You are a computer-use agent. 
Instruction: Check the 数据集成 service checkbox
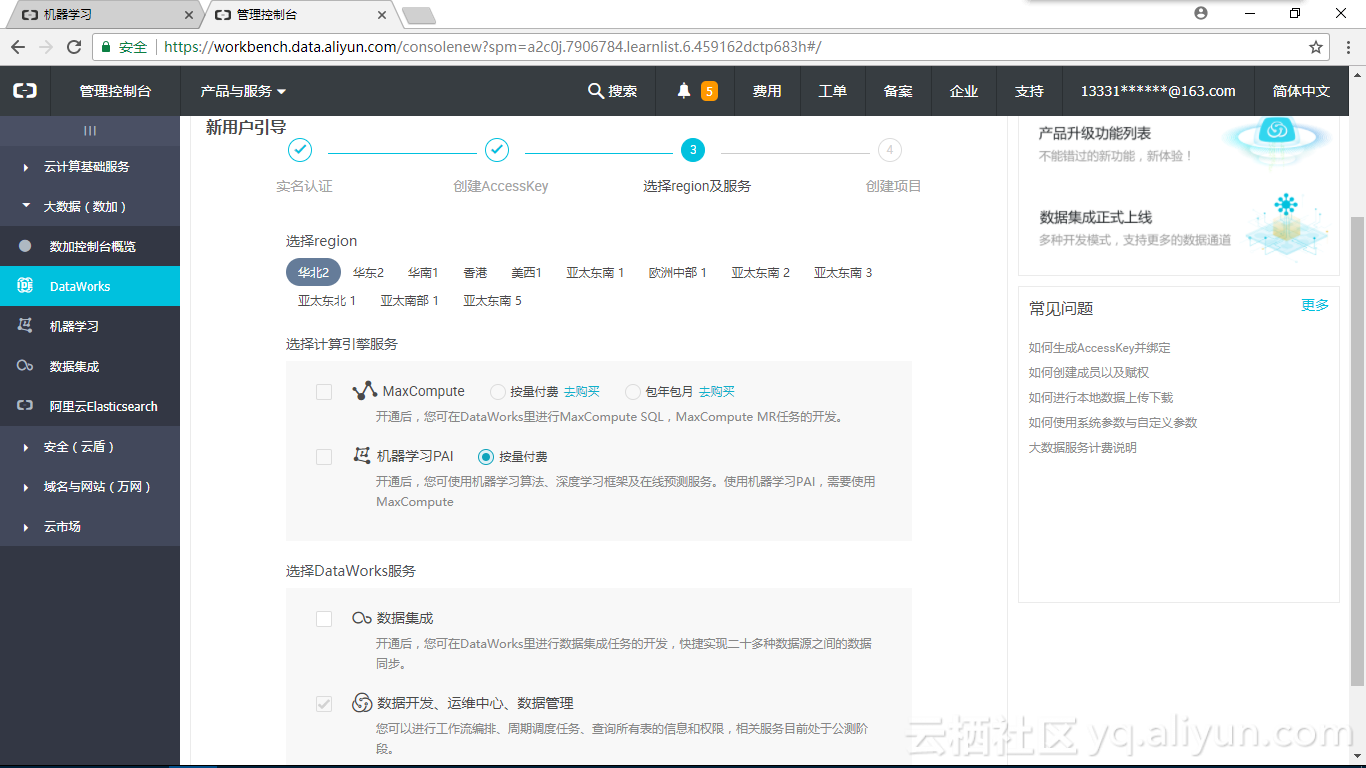324,619
